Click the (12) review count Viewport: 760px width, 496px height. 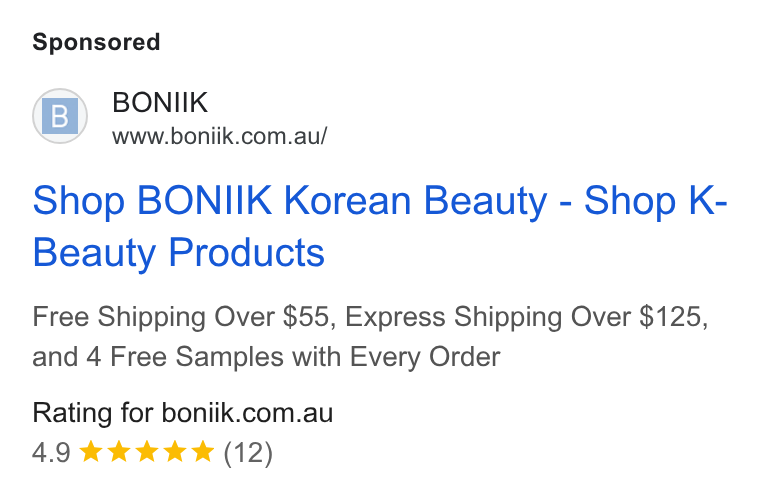[x=248, y=453]
